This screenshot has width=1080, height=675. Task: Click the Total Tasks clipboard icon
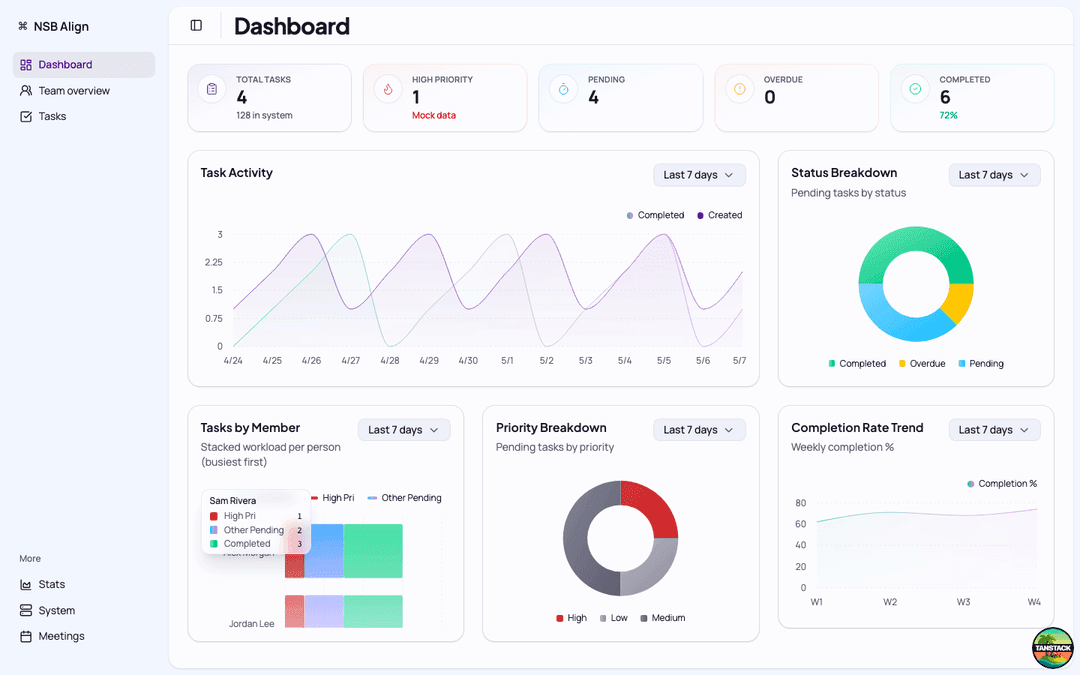(212, 89)
